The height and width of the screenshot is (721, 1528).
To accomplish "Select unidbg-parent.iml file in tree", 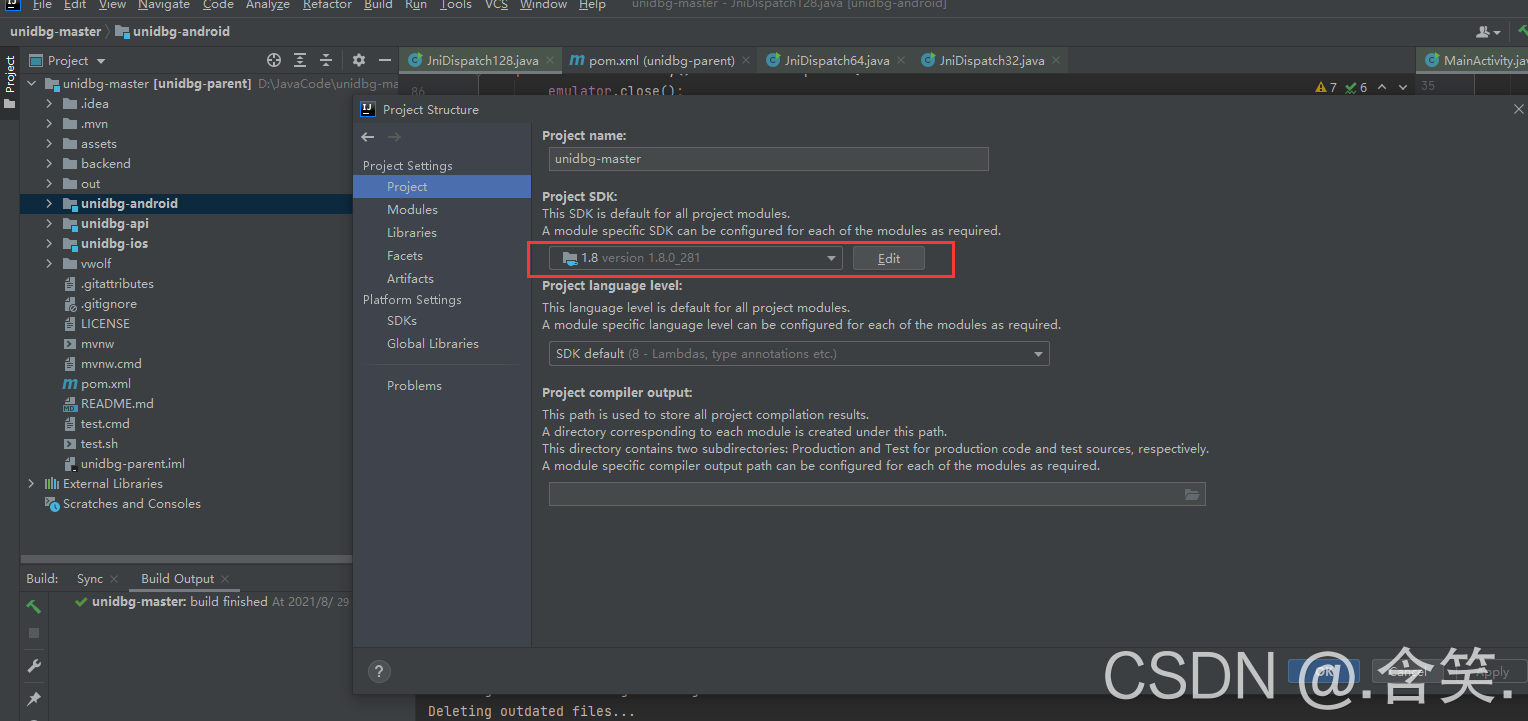I will [x=133, y=464].
